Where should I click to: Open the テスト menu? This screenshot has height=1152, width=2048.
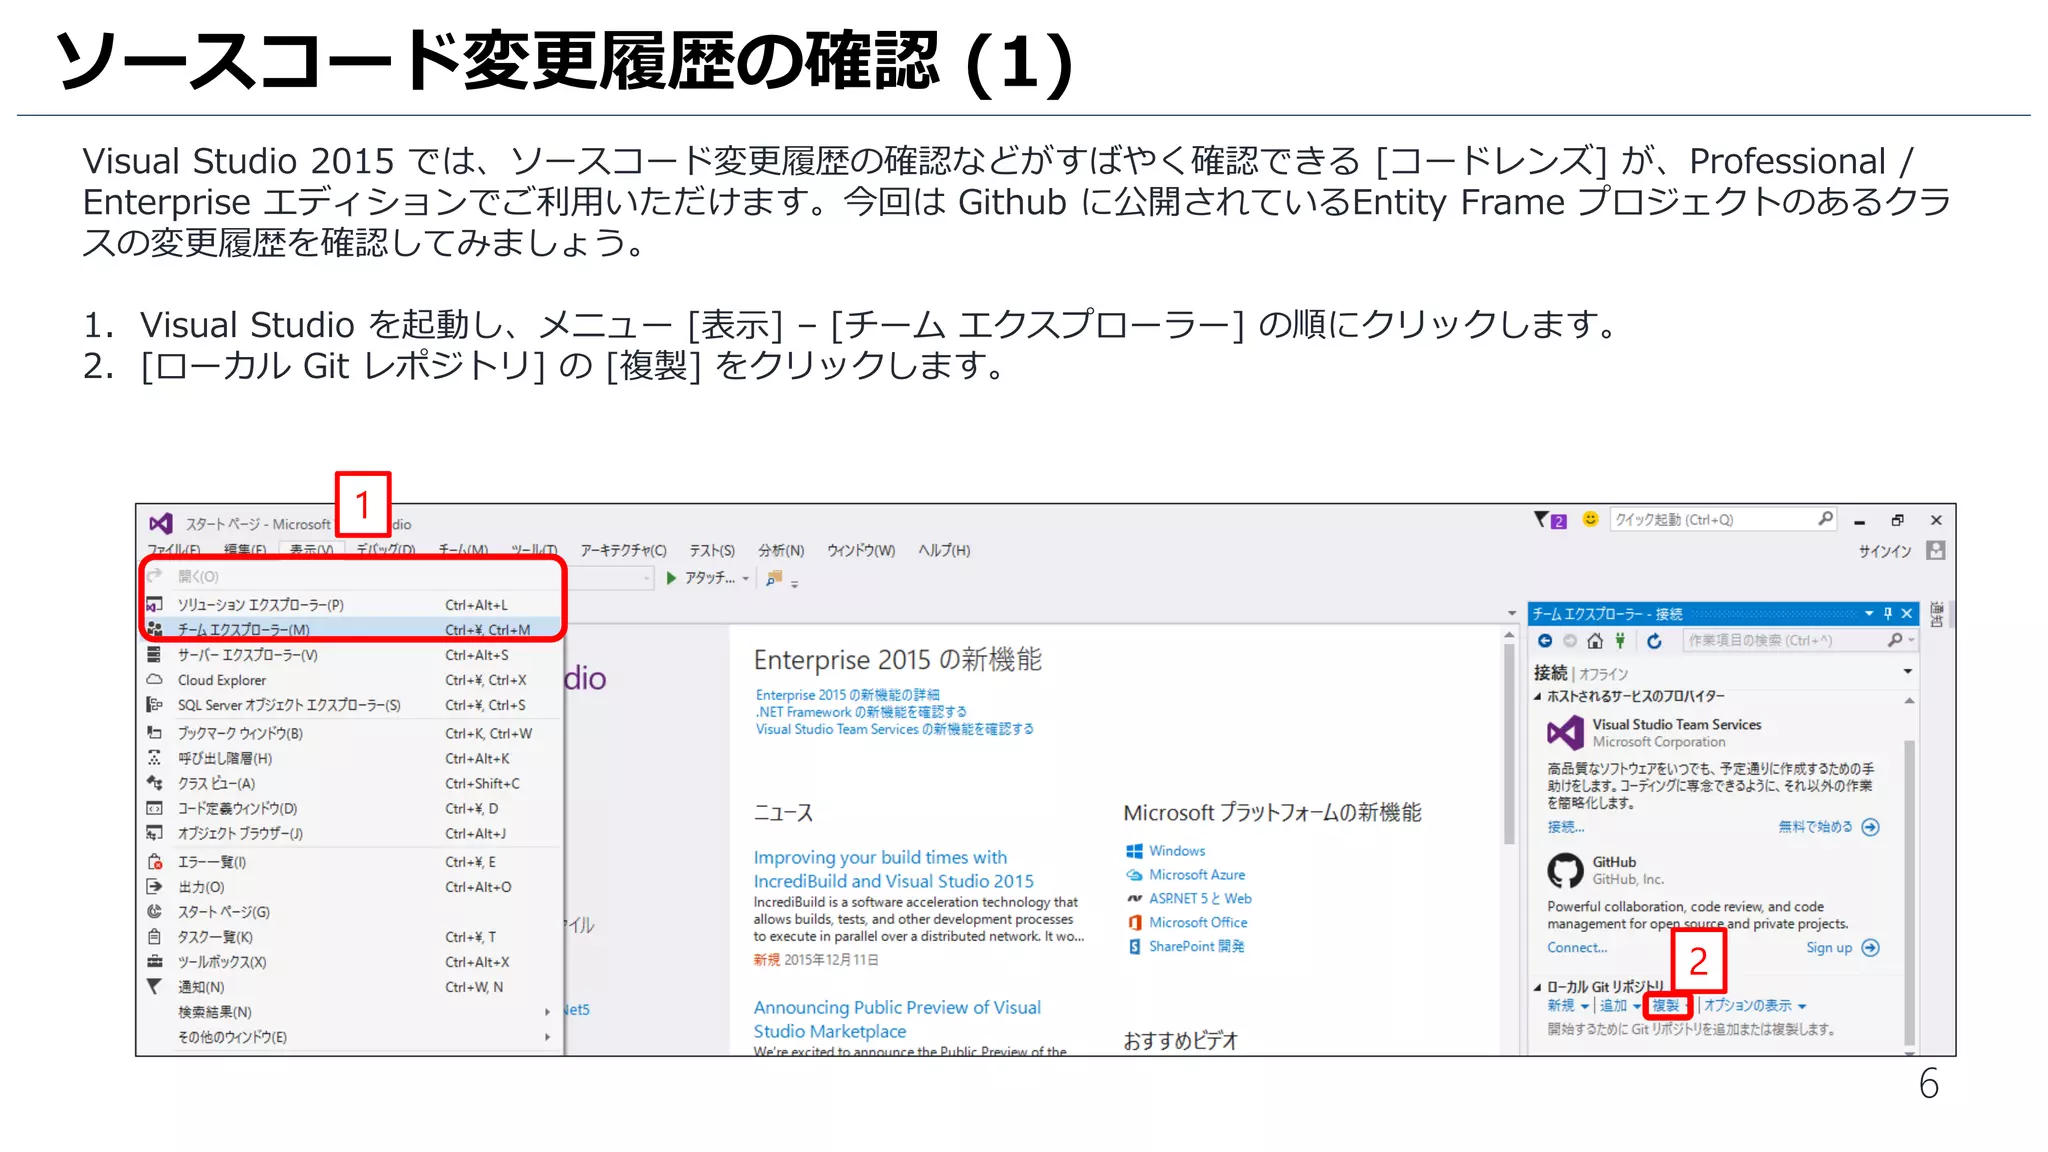click(712, 551)
